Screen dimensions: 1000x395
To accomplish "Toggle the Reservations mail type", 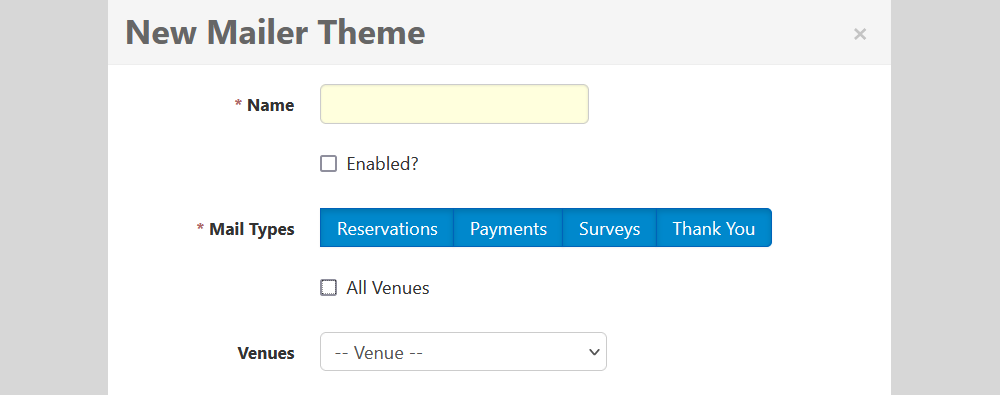I will 386,228.
